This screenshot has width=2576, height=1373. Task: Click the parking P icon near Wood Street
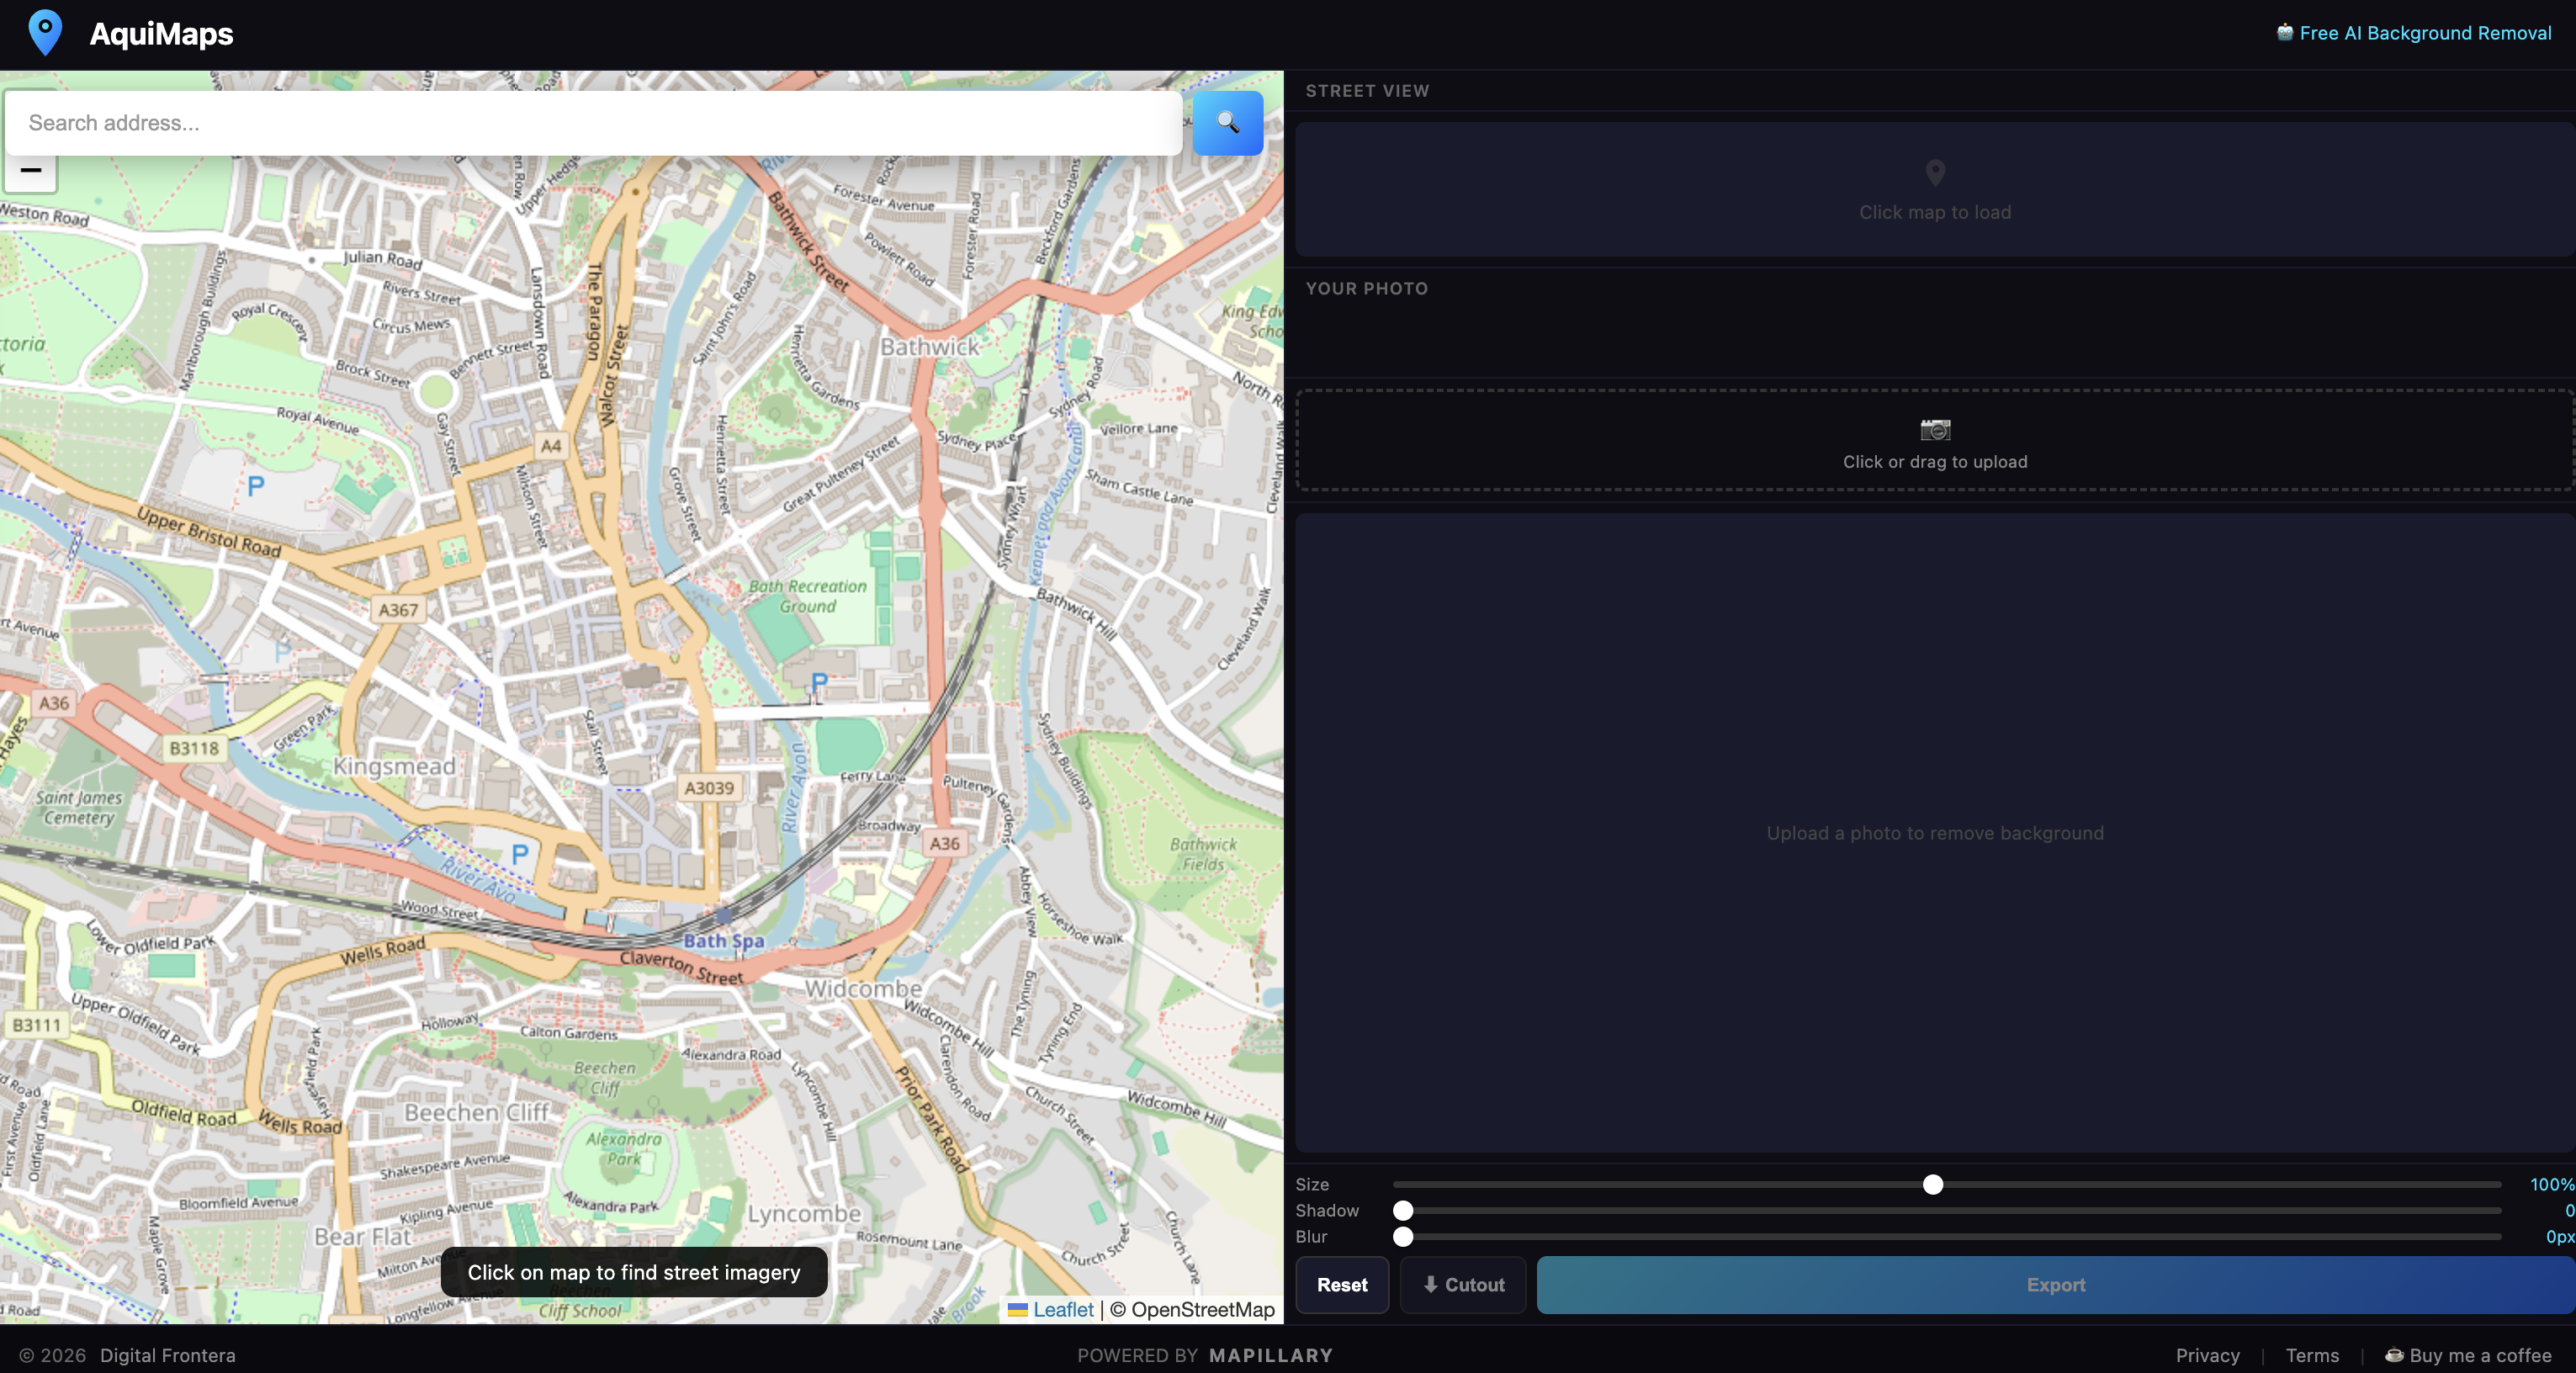coord(520,854)
